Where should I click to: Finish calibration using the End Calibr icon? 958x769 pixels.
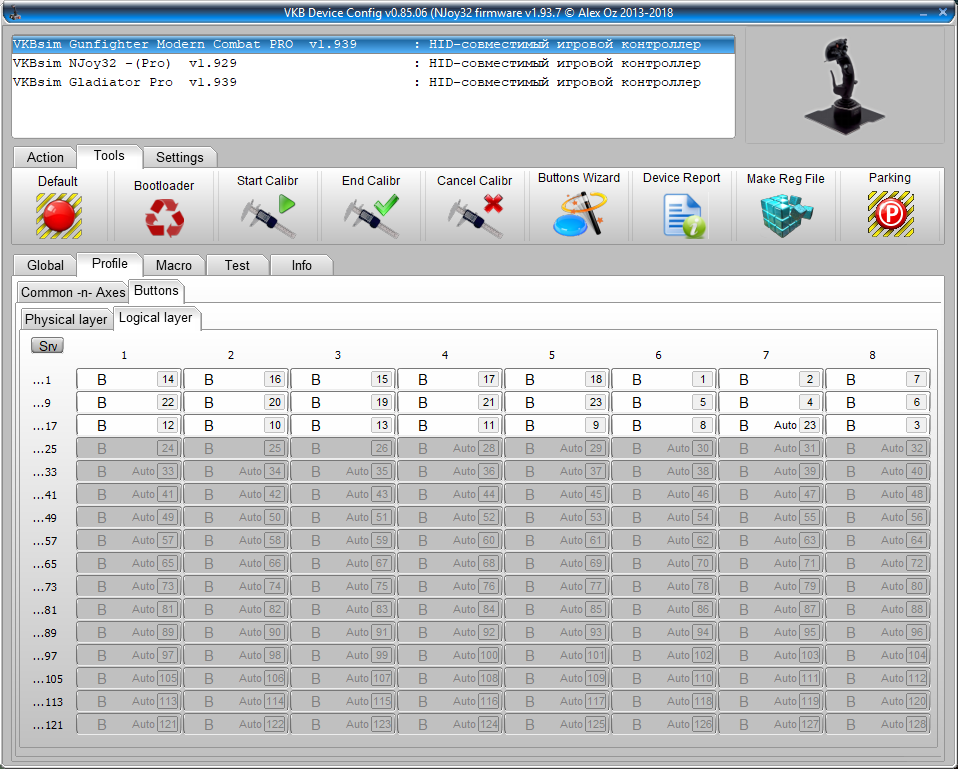pos(371,215)
